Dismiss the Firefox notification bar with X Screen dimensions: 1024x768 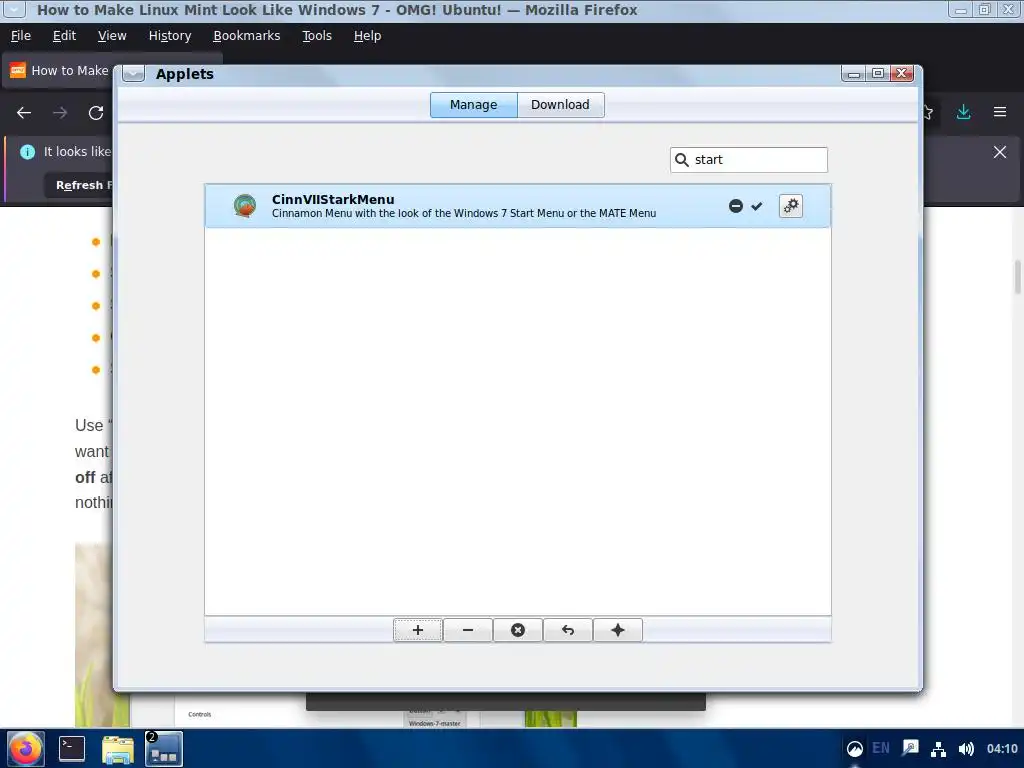click(1000, 152)
